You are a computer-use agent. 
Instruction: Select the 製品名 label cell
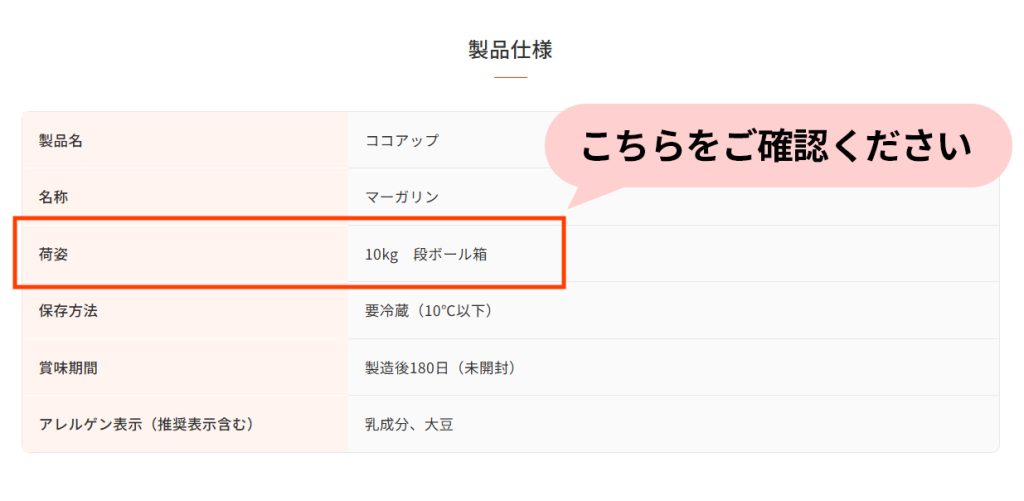point(185,140)
